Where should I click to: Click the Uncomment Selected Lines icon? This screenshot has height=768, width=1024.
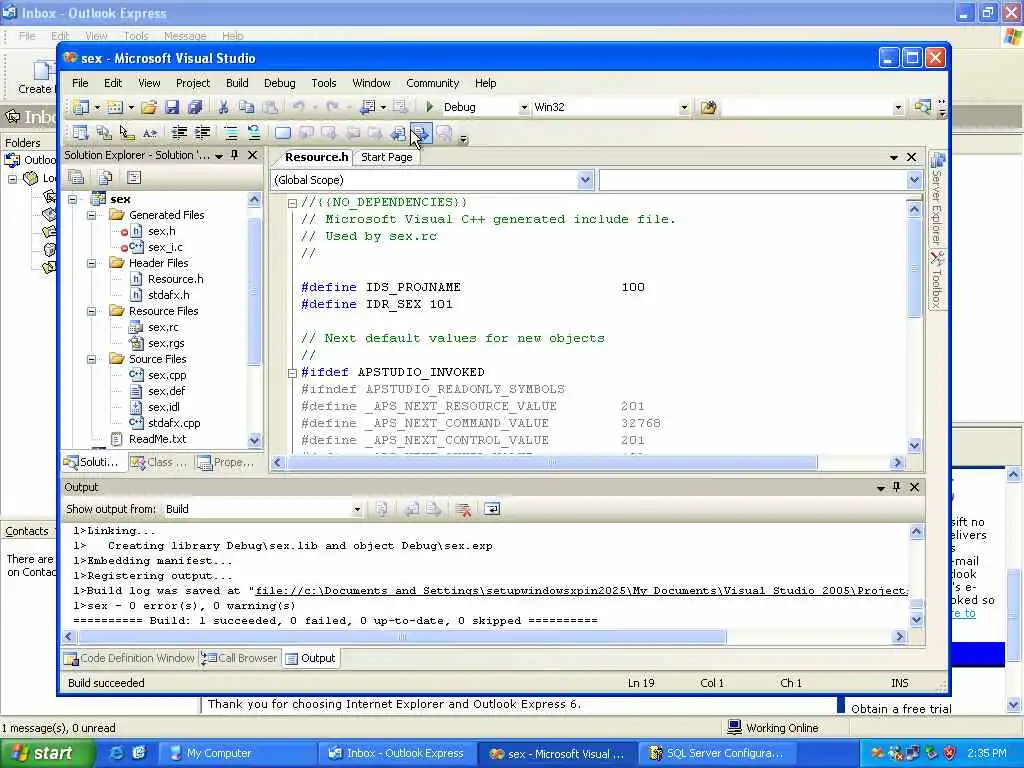point(254,133)
